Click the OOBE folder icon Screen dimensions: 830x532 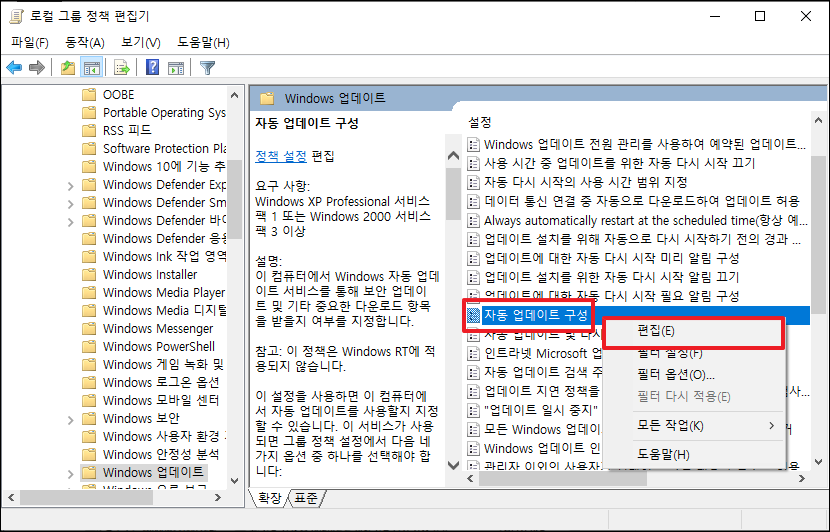(89, 95)
